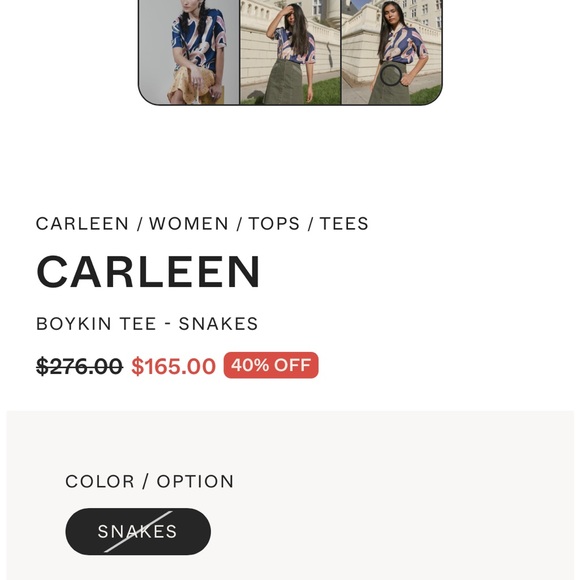Click the slash separator before TEES breadcrumb
The image size is (580, 580).
(x=310, y=224)
